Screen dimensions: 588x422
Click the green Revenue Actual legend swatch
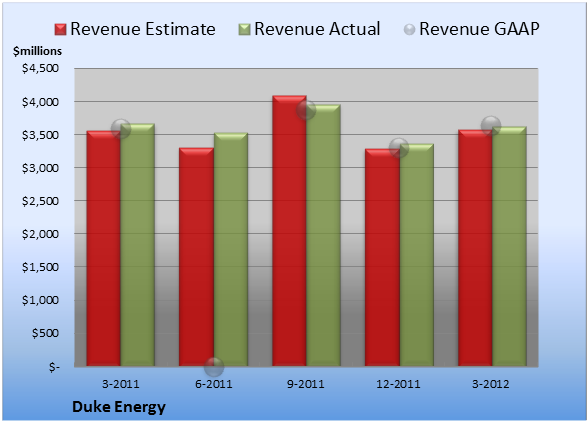[x=244, y=30]
